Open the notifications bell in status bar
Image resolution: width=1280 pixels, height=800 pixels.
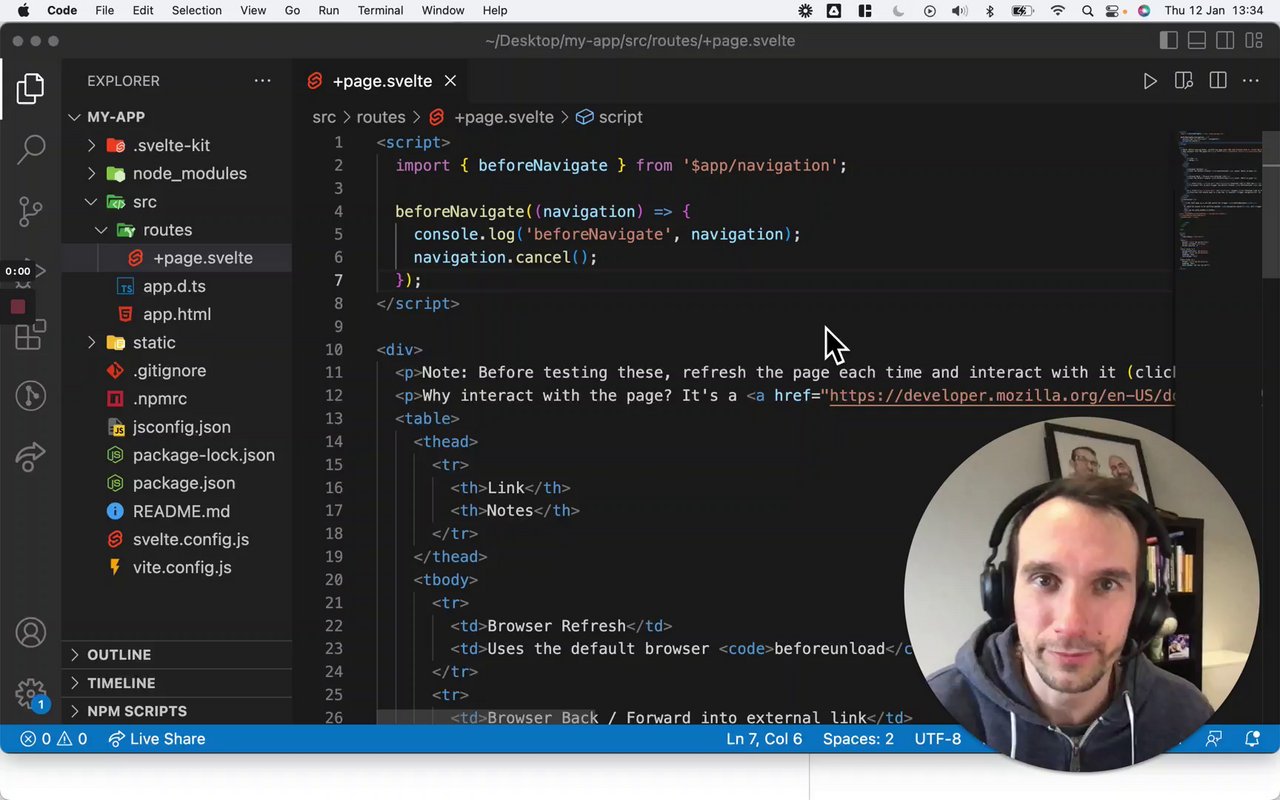click(1252, 739)
